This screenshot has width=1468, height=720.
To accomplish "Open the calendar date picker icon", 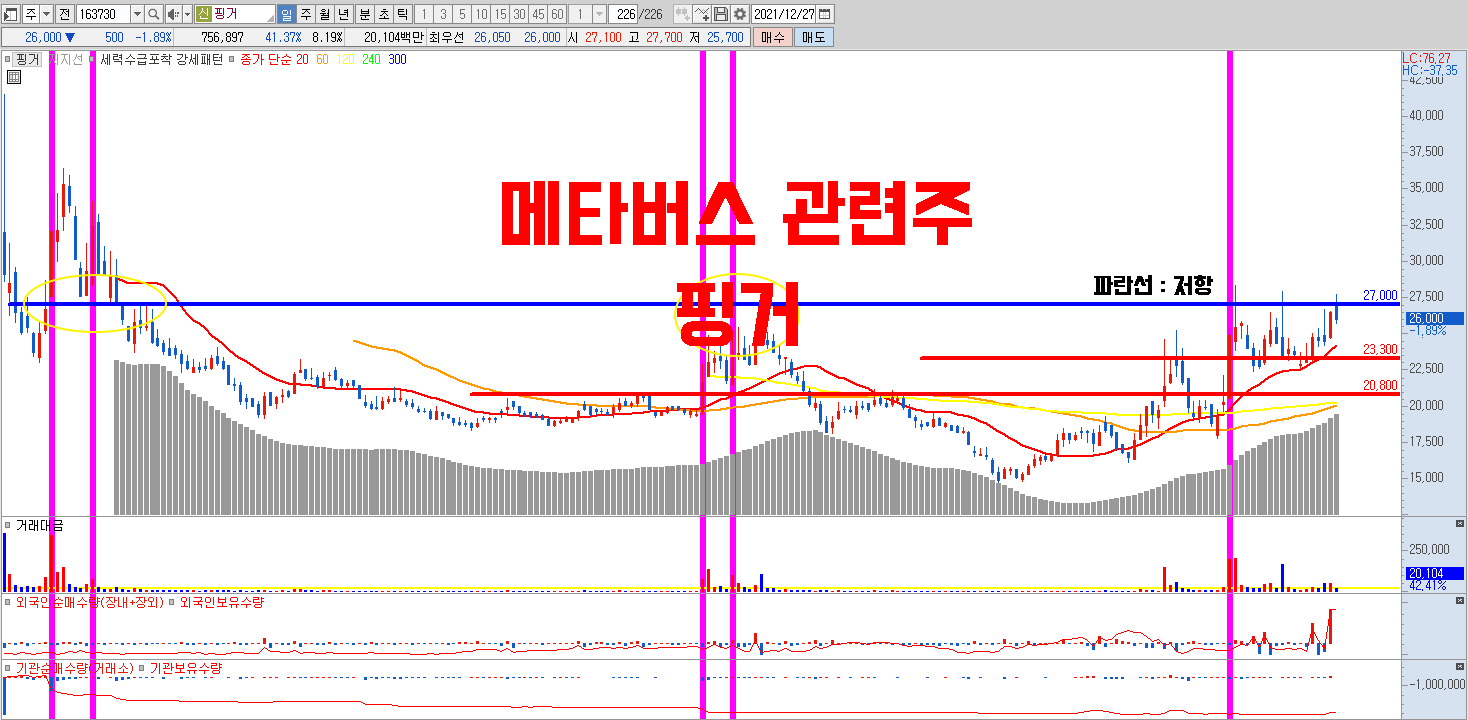I will tap(825, 14).
